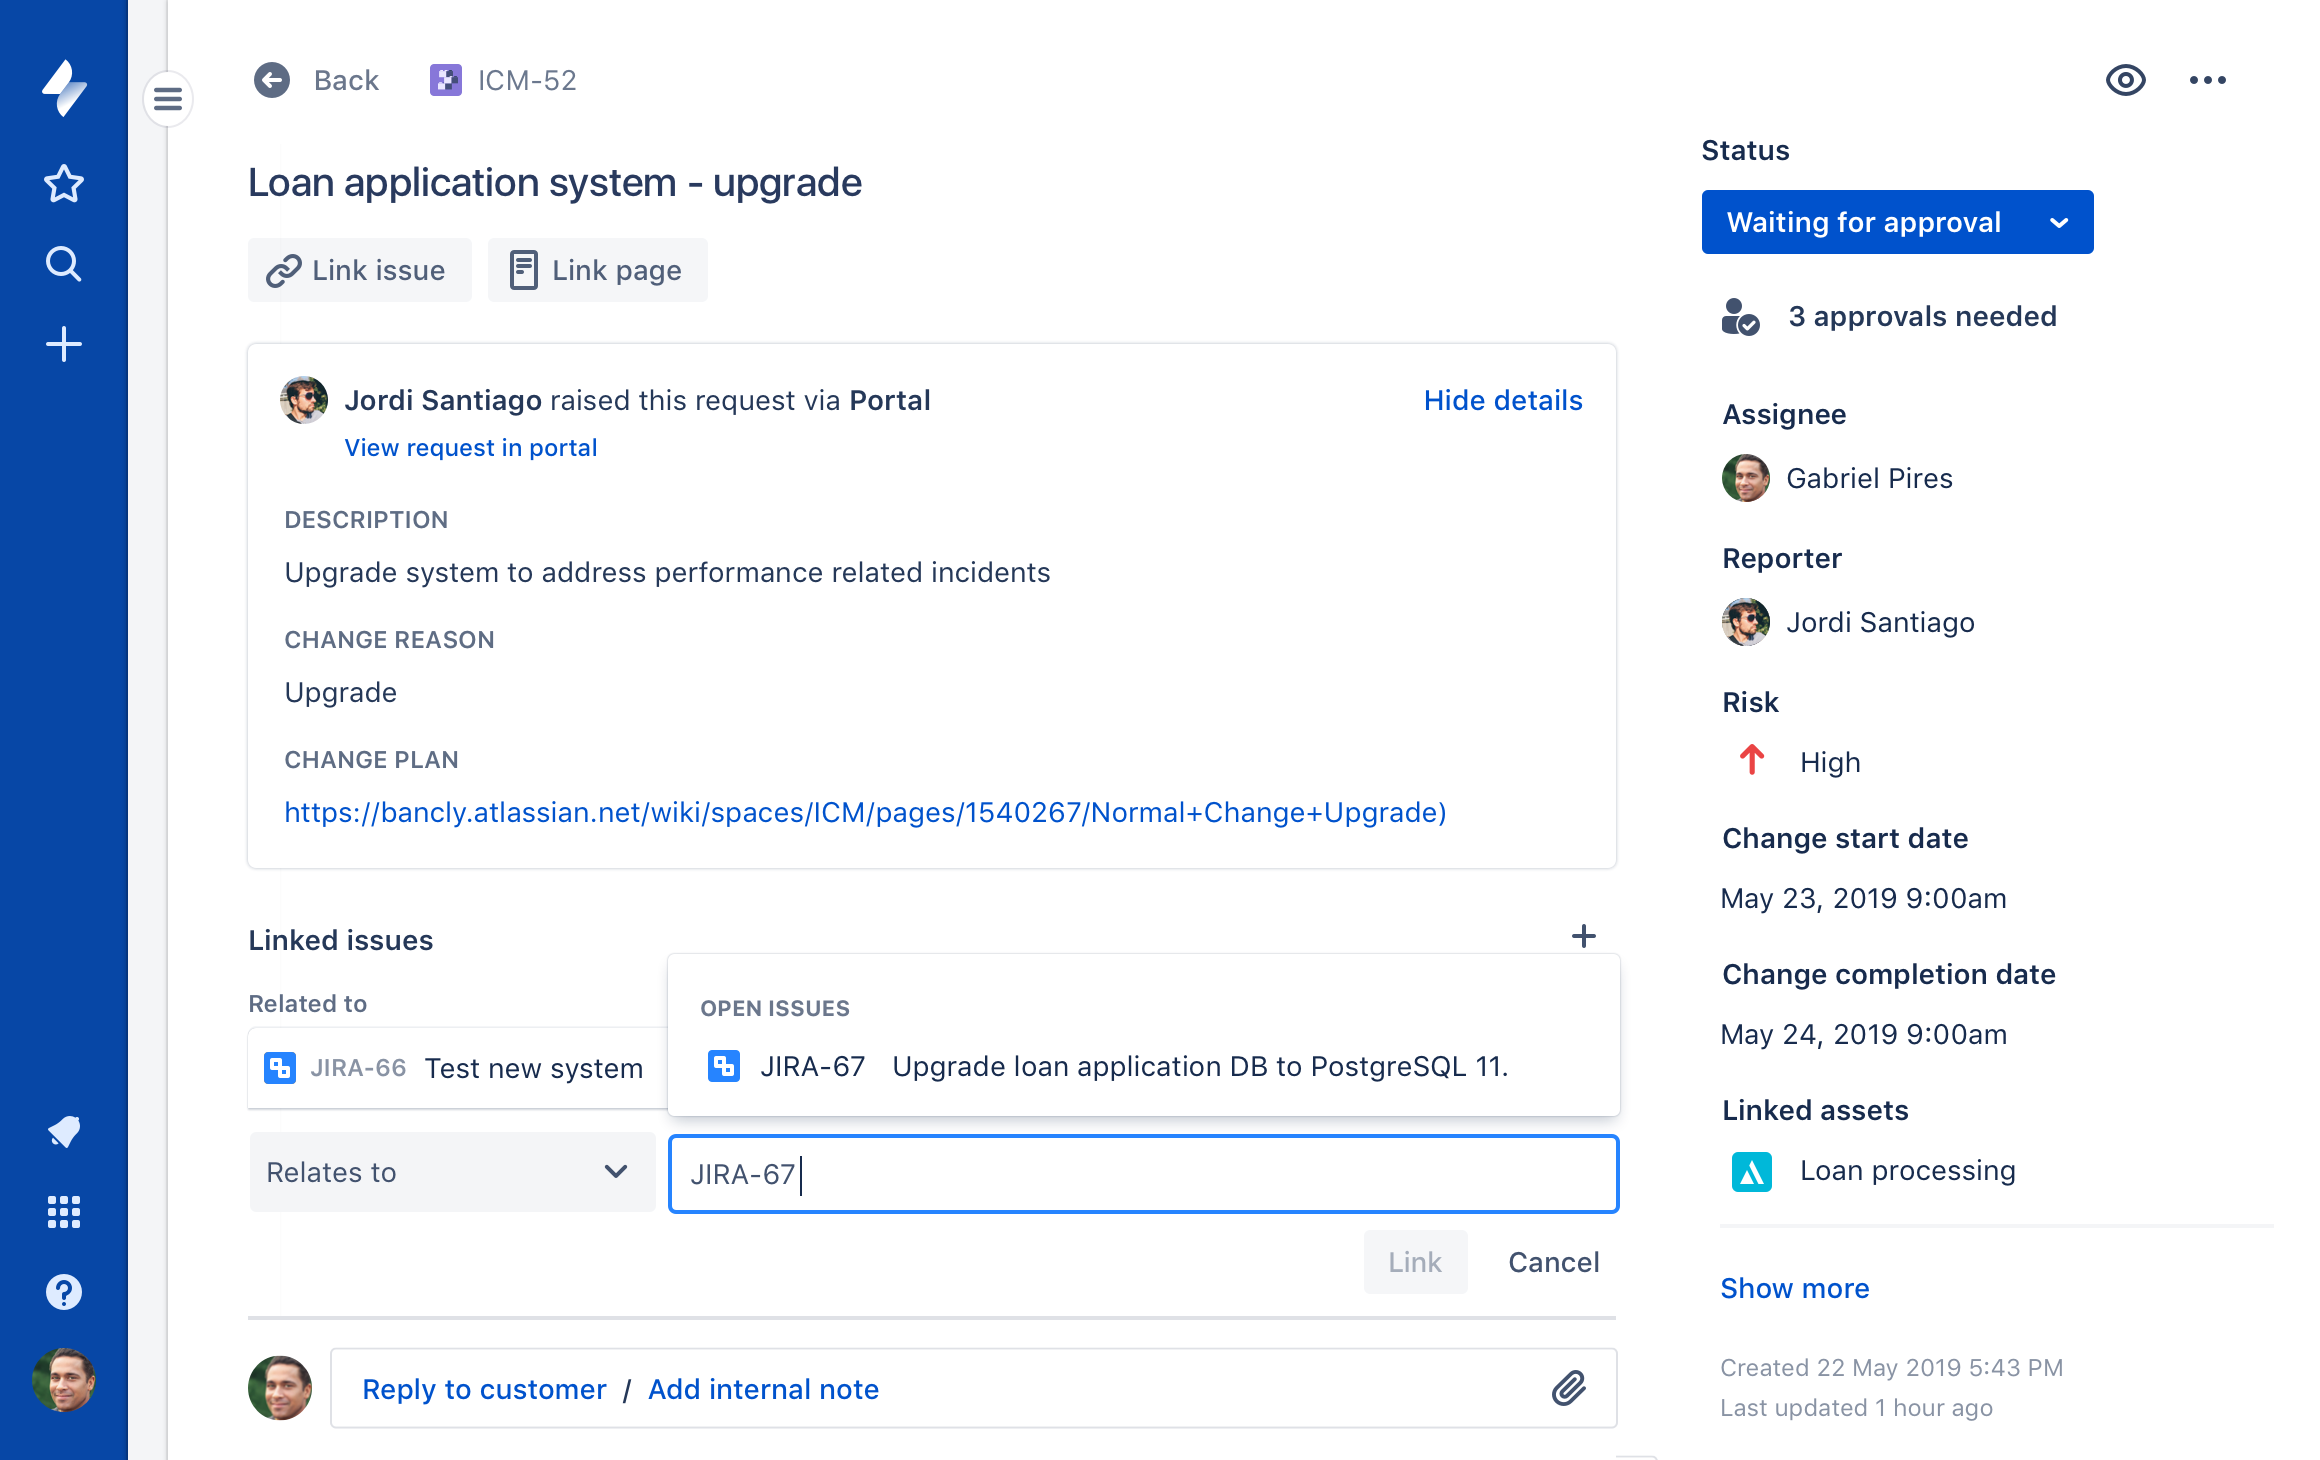The width and height of the screenshot is (2320, 1460).
Task: Click the watch/eye icon in top right
Action: (x=2123, y=79)
